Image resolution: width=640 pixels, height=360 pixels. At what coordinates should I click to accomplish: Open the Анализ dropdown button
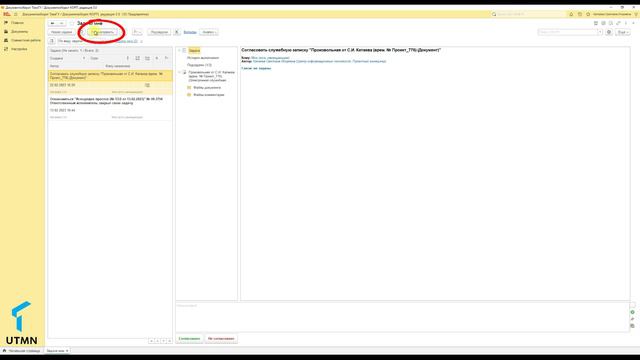tap(209, 32)
